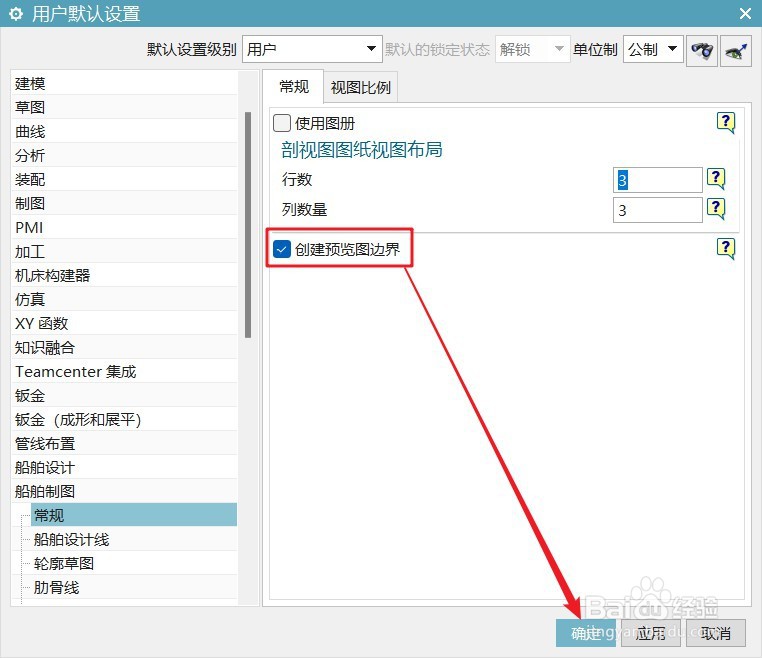Select 仿真 in category list

124,299
